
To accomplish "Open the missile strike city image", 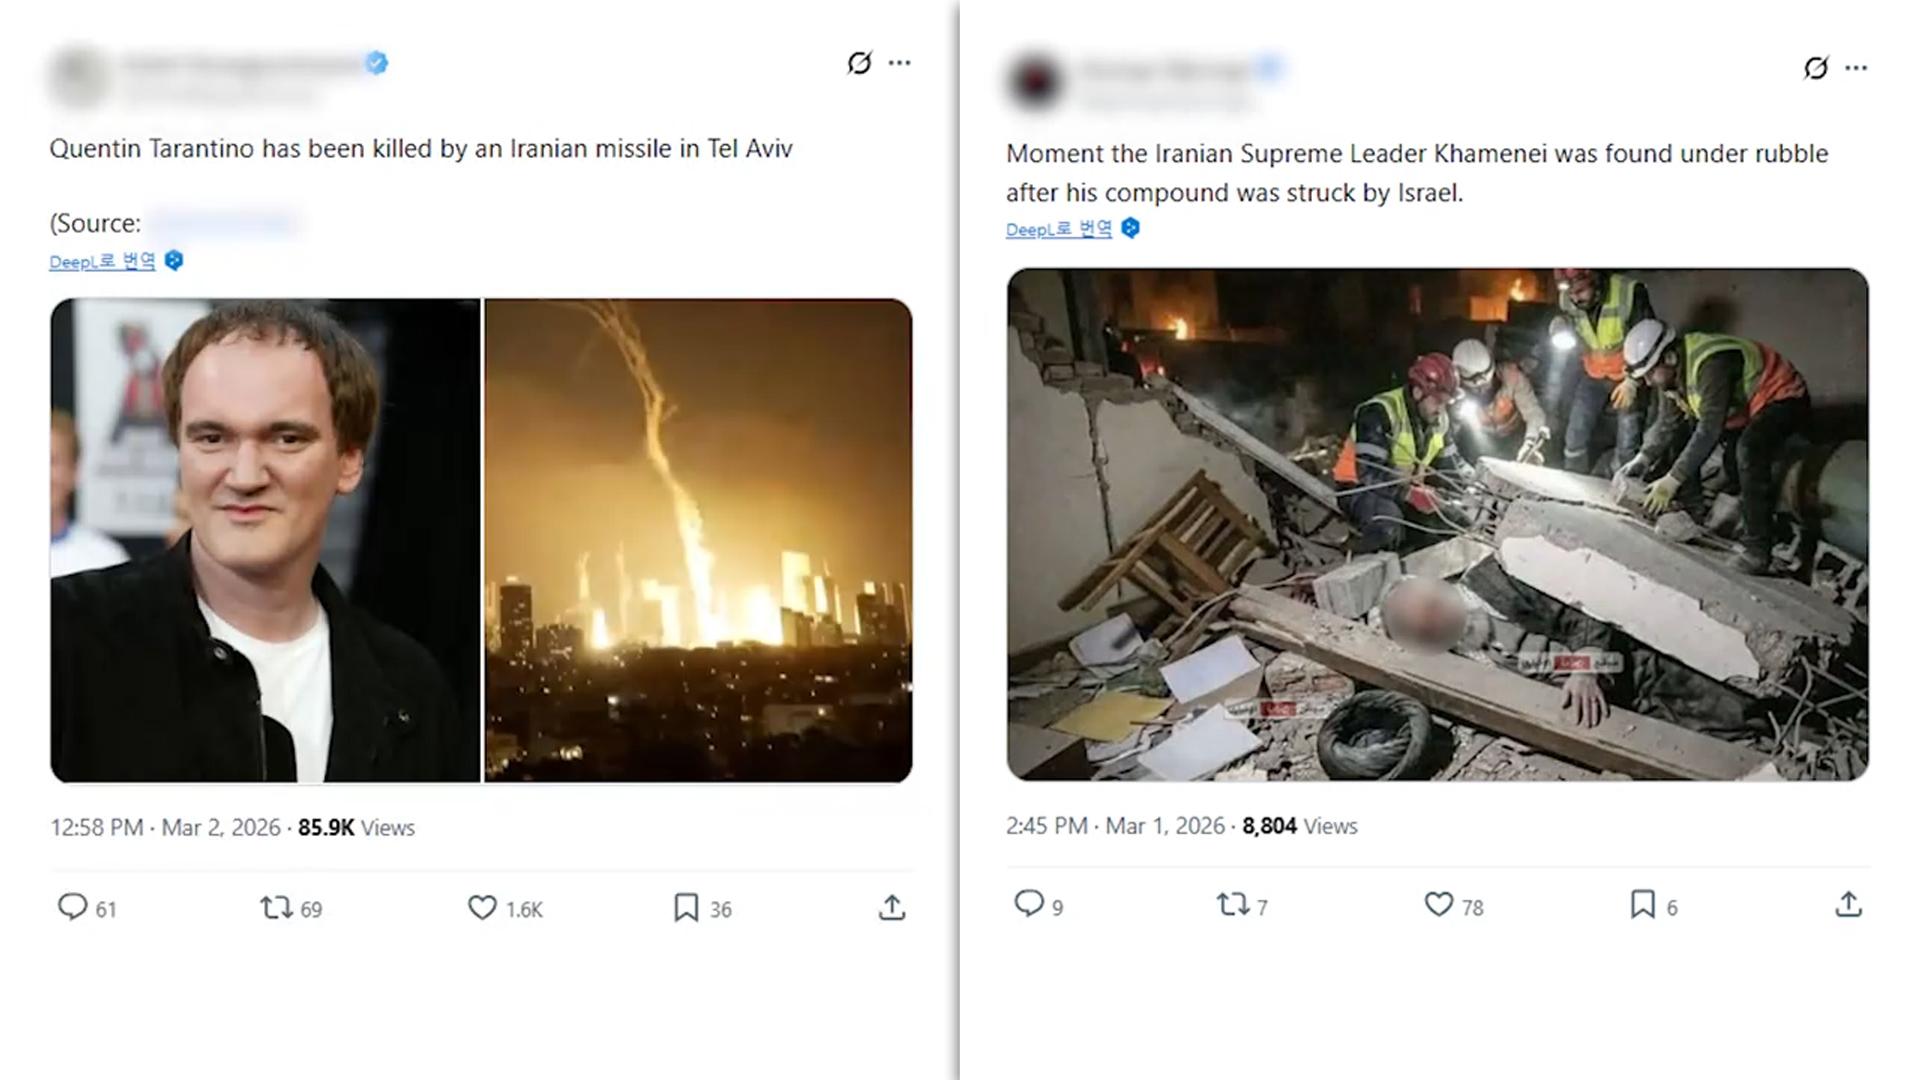I will pyautogui.click(x=698, y=540).
